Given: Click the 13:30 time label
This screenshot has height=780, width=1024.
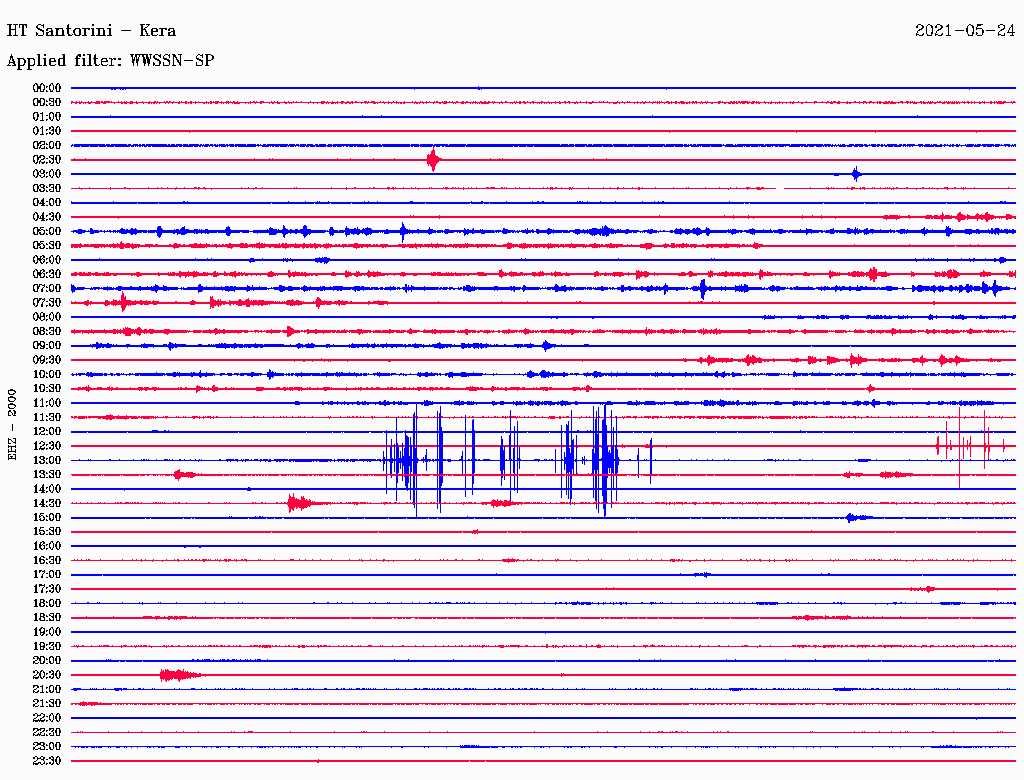Looking at the screenshot, I should 47,475.
